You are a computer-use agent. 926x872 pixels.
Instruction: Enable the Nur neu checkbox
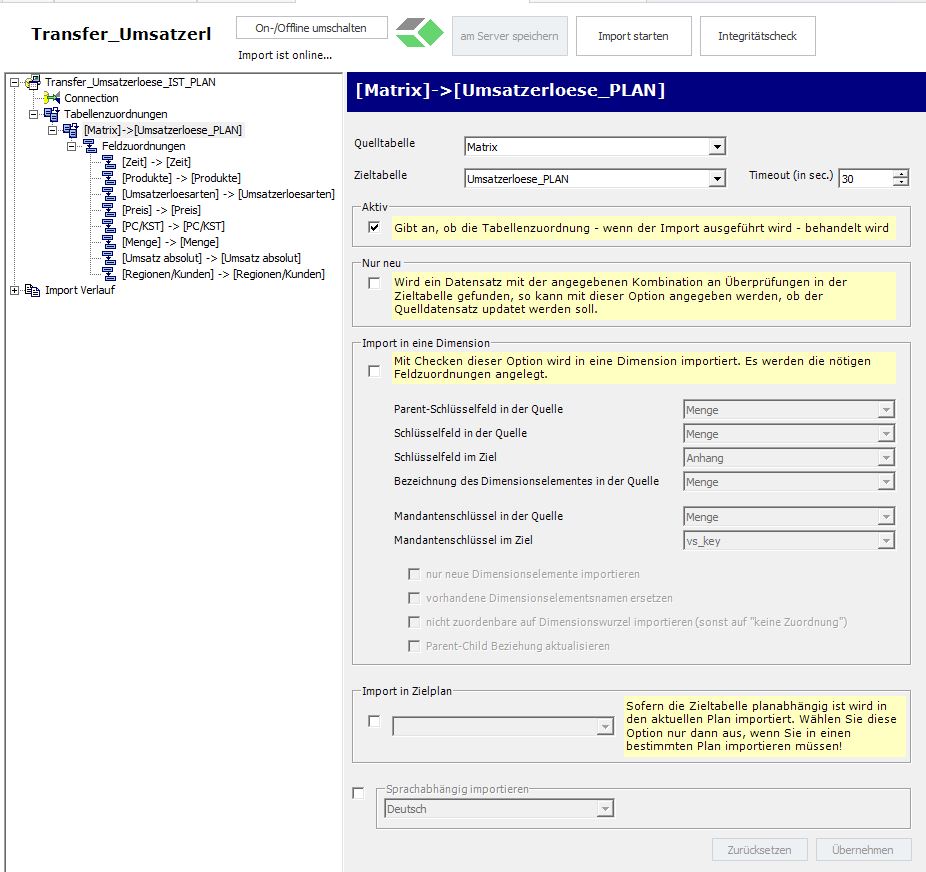click(374, 283)
